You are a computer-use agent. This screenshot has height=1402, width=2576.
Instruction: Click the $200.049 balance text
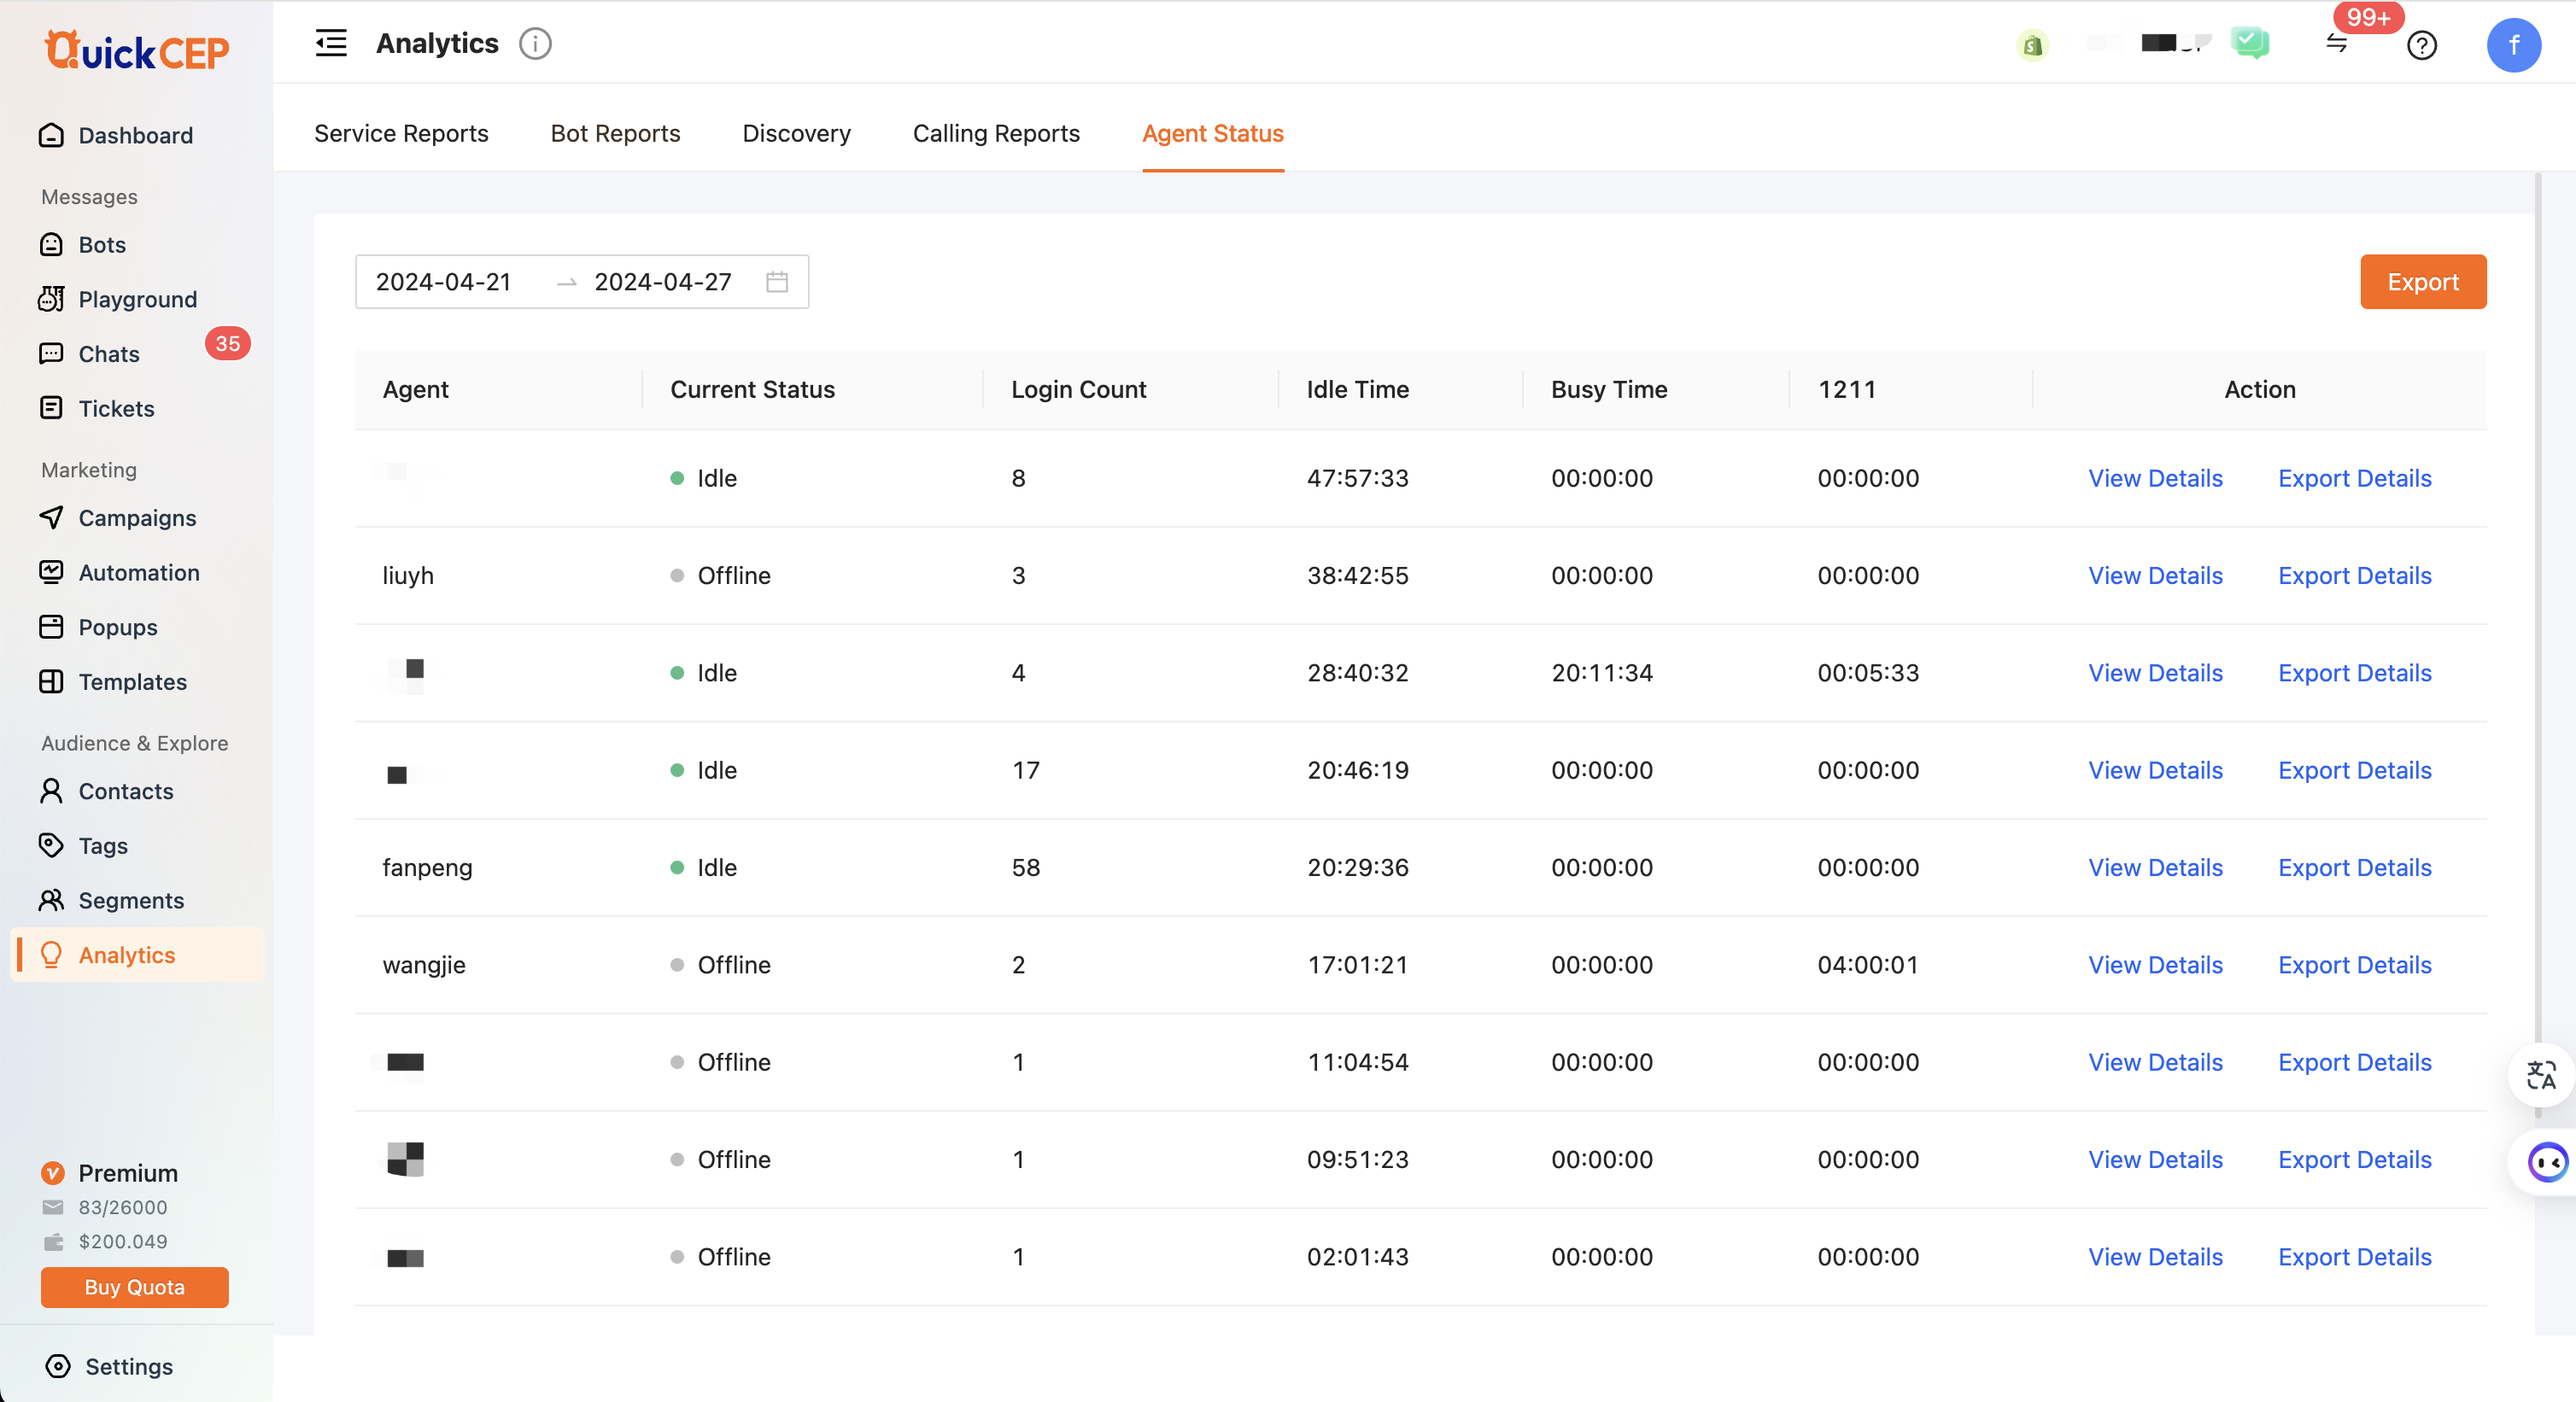[x=123, y=1241]
